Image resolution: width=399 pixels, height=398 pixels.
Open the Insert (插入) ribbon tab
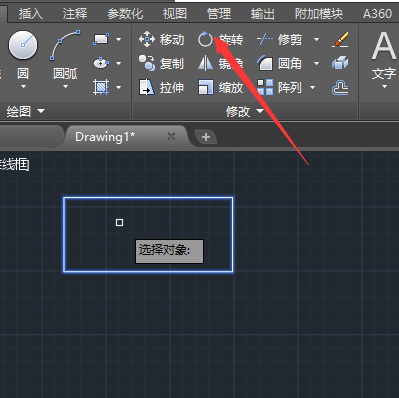pyautogui.click(x=31, y=14)
